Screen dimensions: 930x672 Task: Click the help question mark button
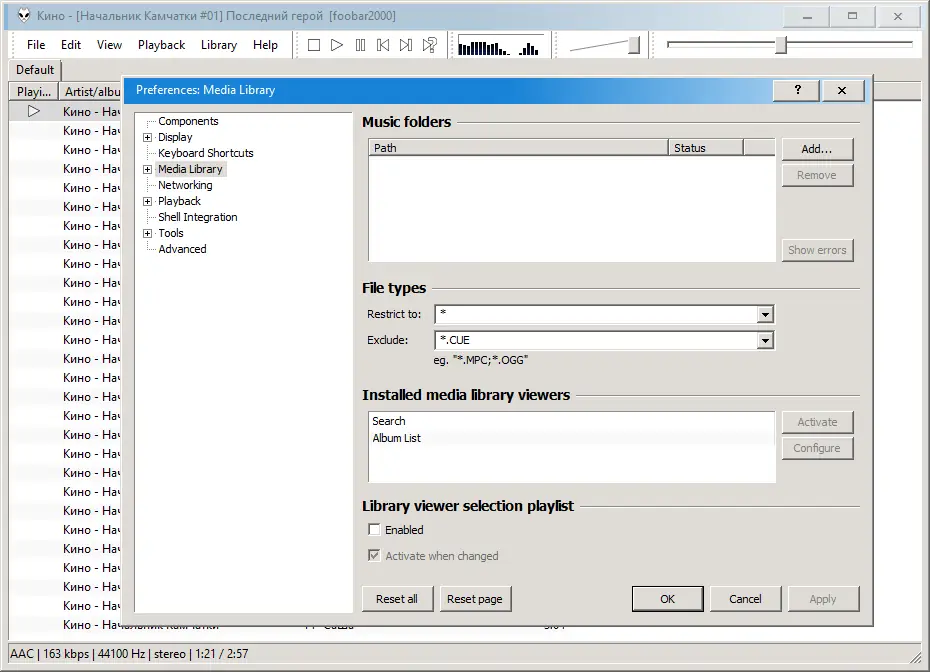797,90
